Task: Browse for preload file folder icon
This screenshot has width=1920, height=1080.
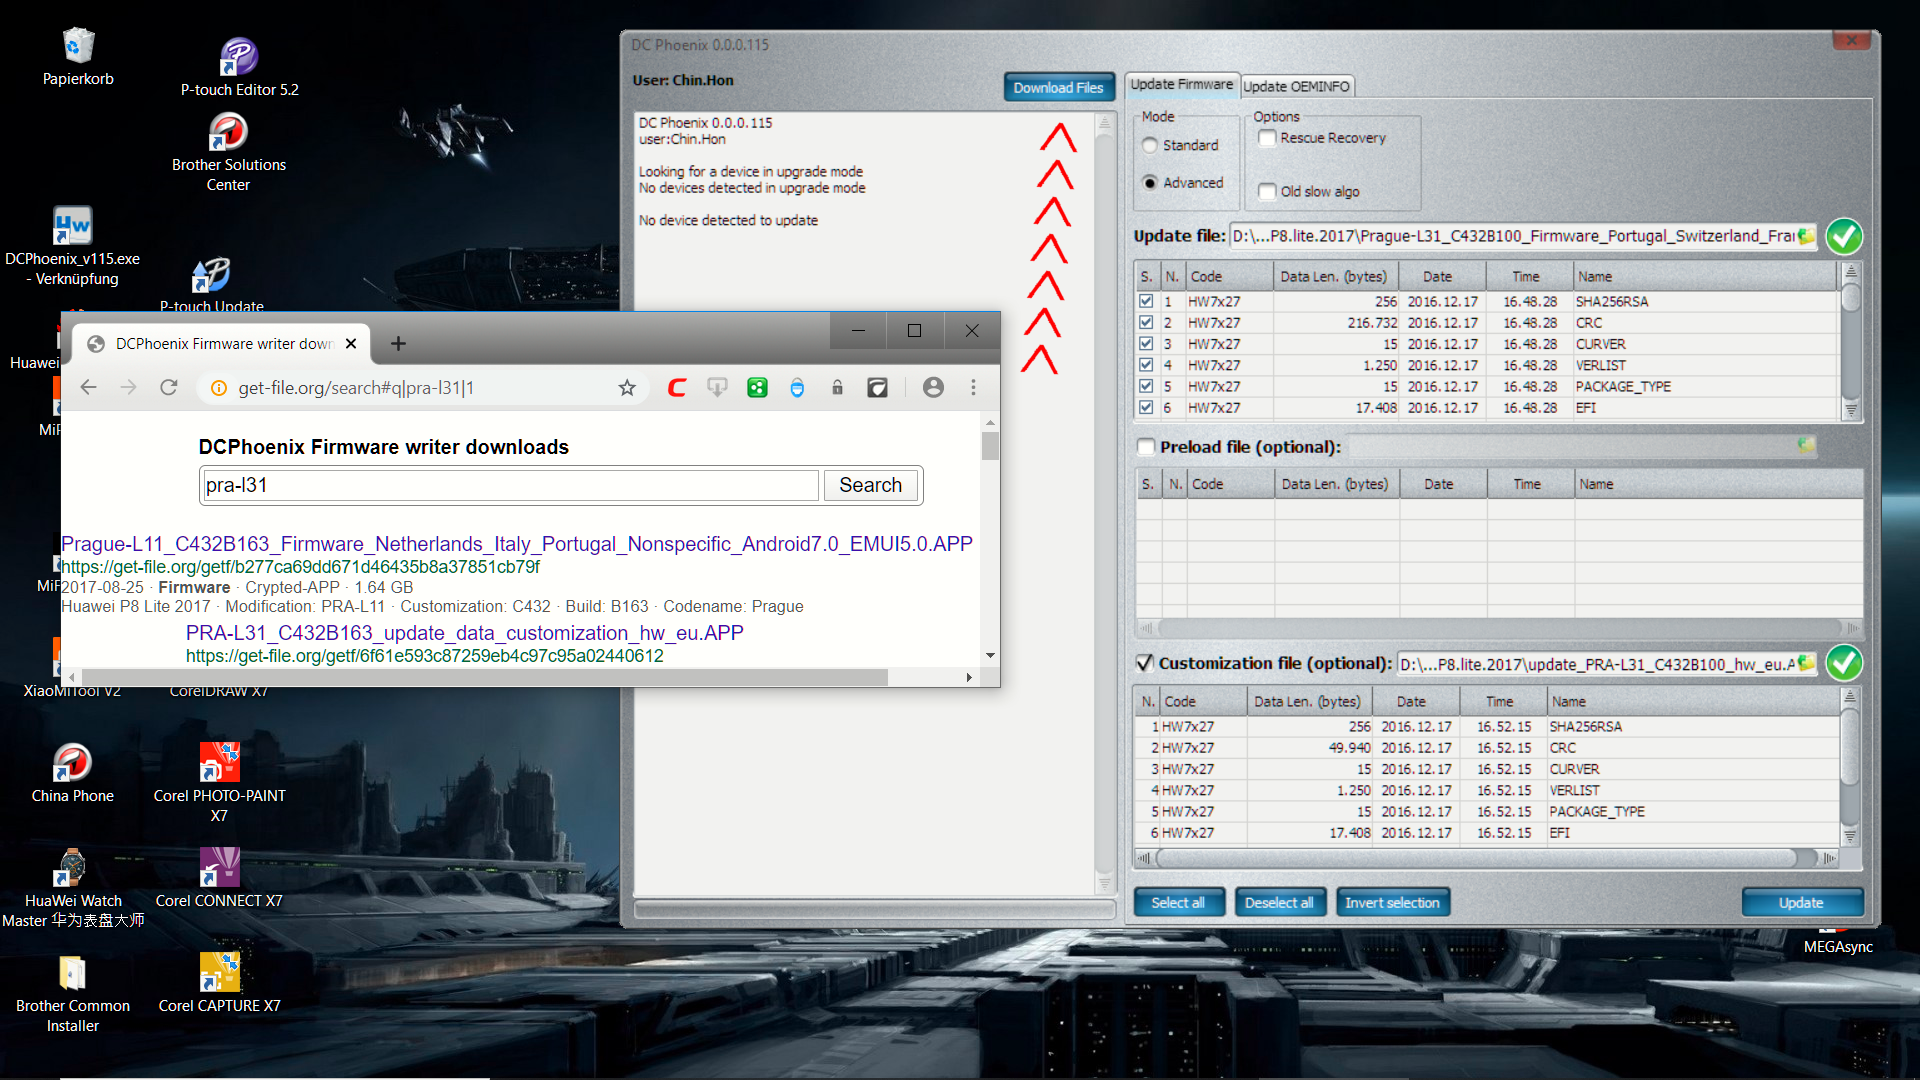Action: (x=1806, y=446)
